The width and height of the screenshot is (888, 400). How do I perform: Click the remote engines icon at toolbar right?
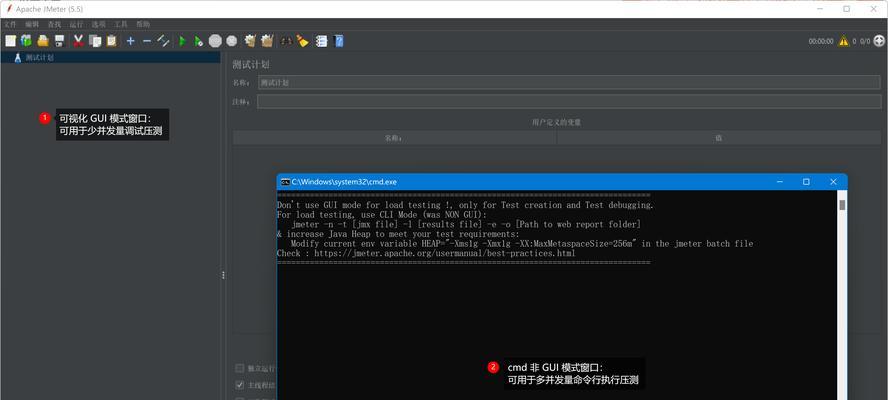(879, 41)
